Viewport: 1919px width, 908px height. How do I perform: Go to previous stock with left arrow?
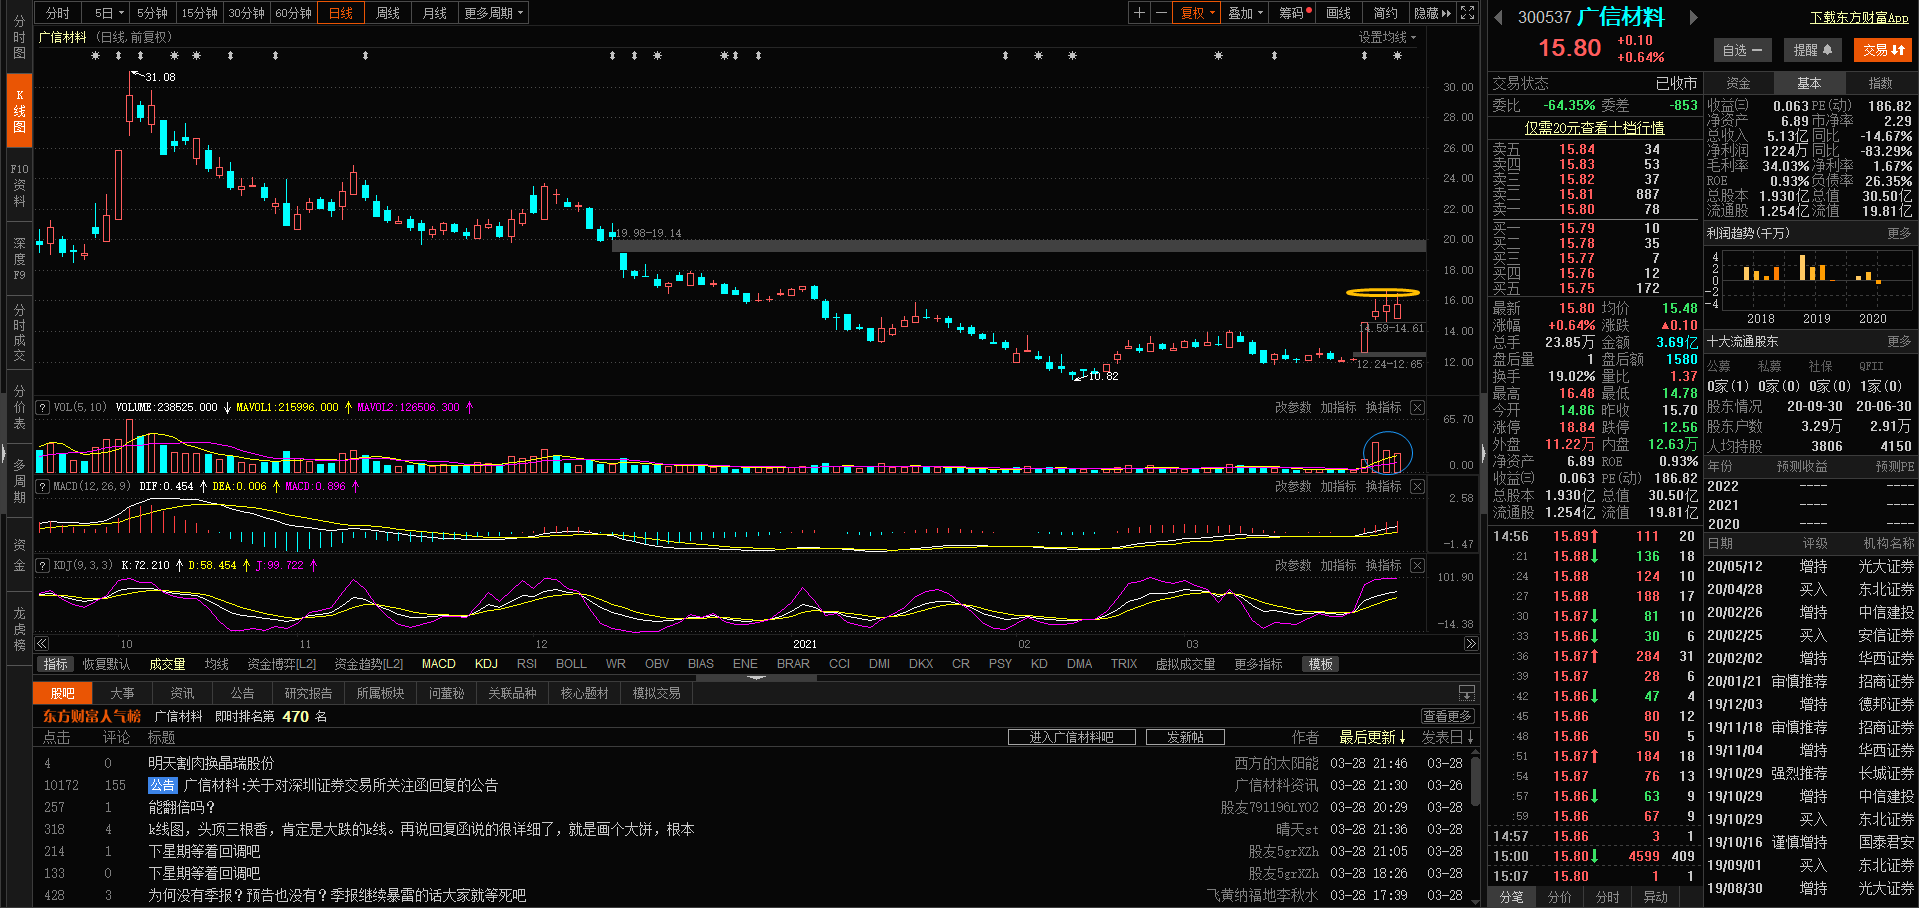pyautogui.click(x=1498, y=17)
